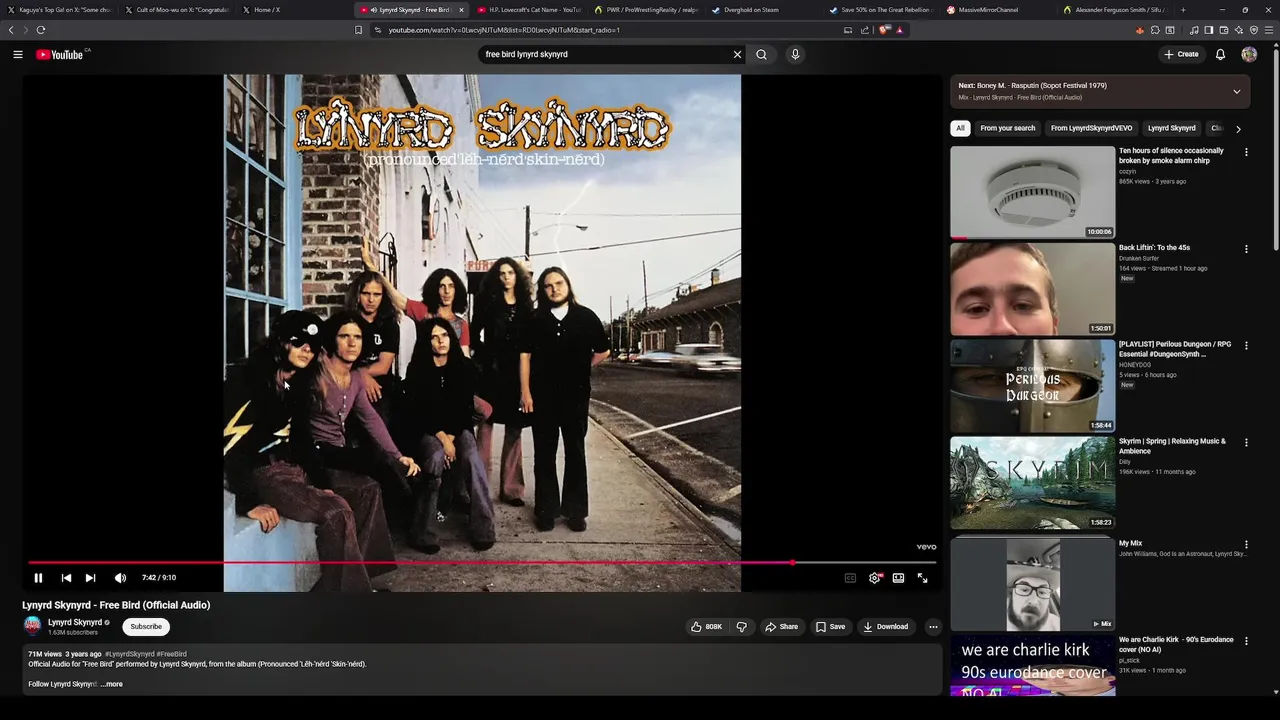Image resolution: width=1280 pixels, height=720 pixels.
Task: Expand the Mix playlist panel chevron
Action: point(1237,91)
